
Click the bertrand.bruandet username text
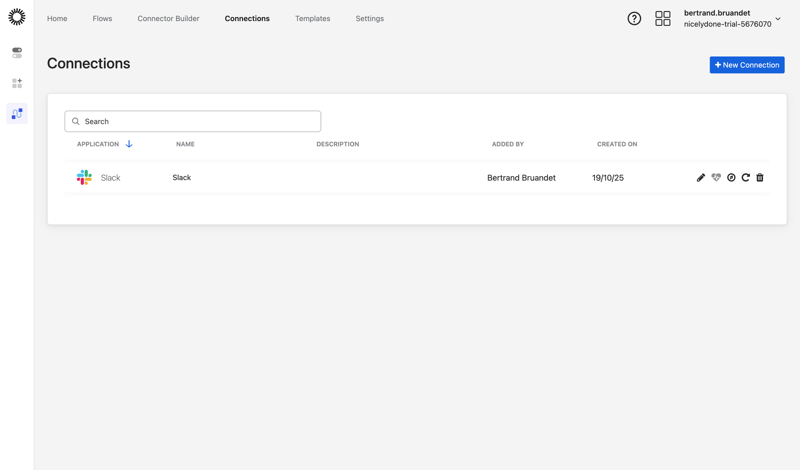coord(717,13)
